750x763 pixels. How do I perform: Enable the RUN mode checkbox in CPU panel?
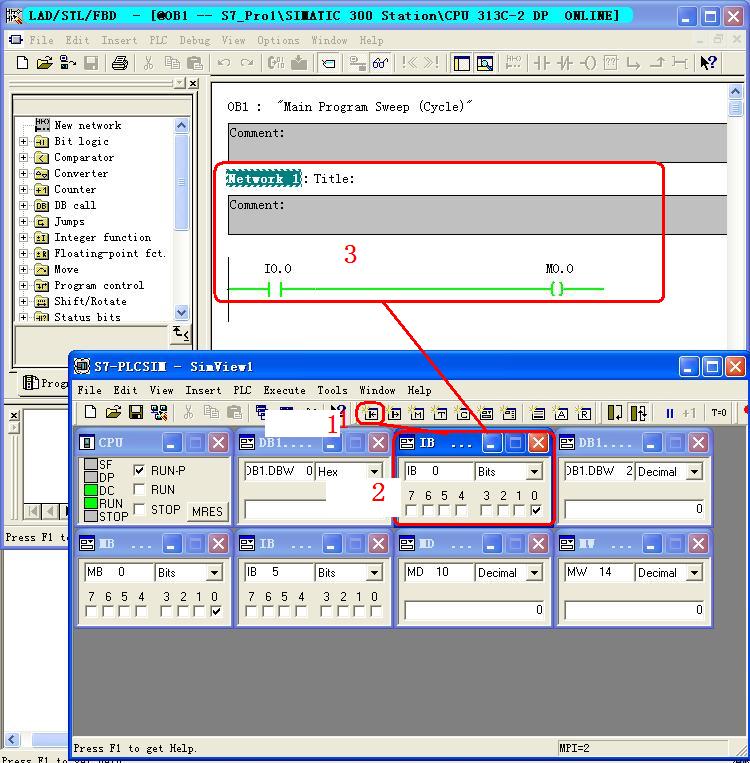(140, 490)
